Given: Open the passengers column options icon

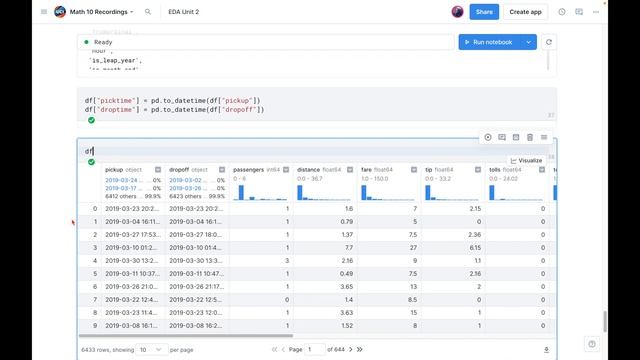Looking at the screenshot, I should 286,169.
